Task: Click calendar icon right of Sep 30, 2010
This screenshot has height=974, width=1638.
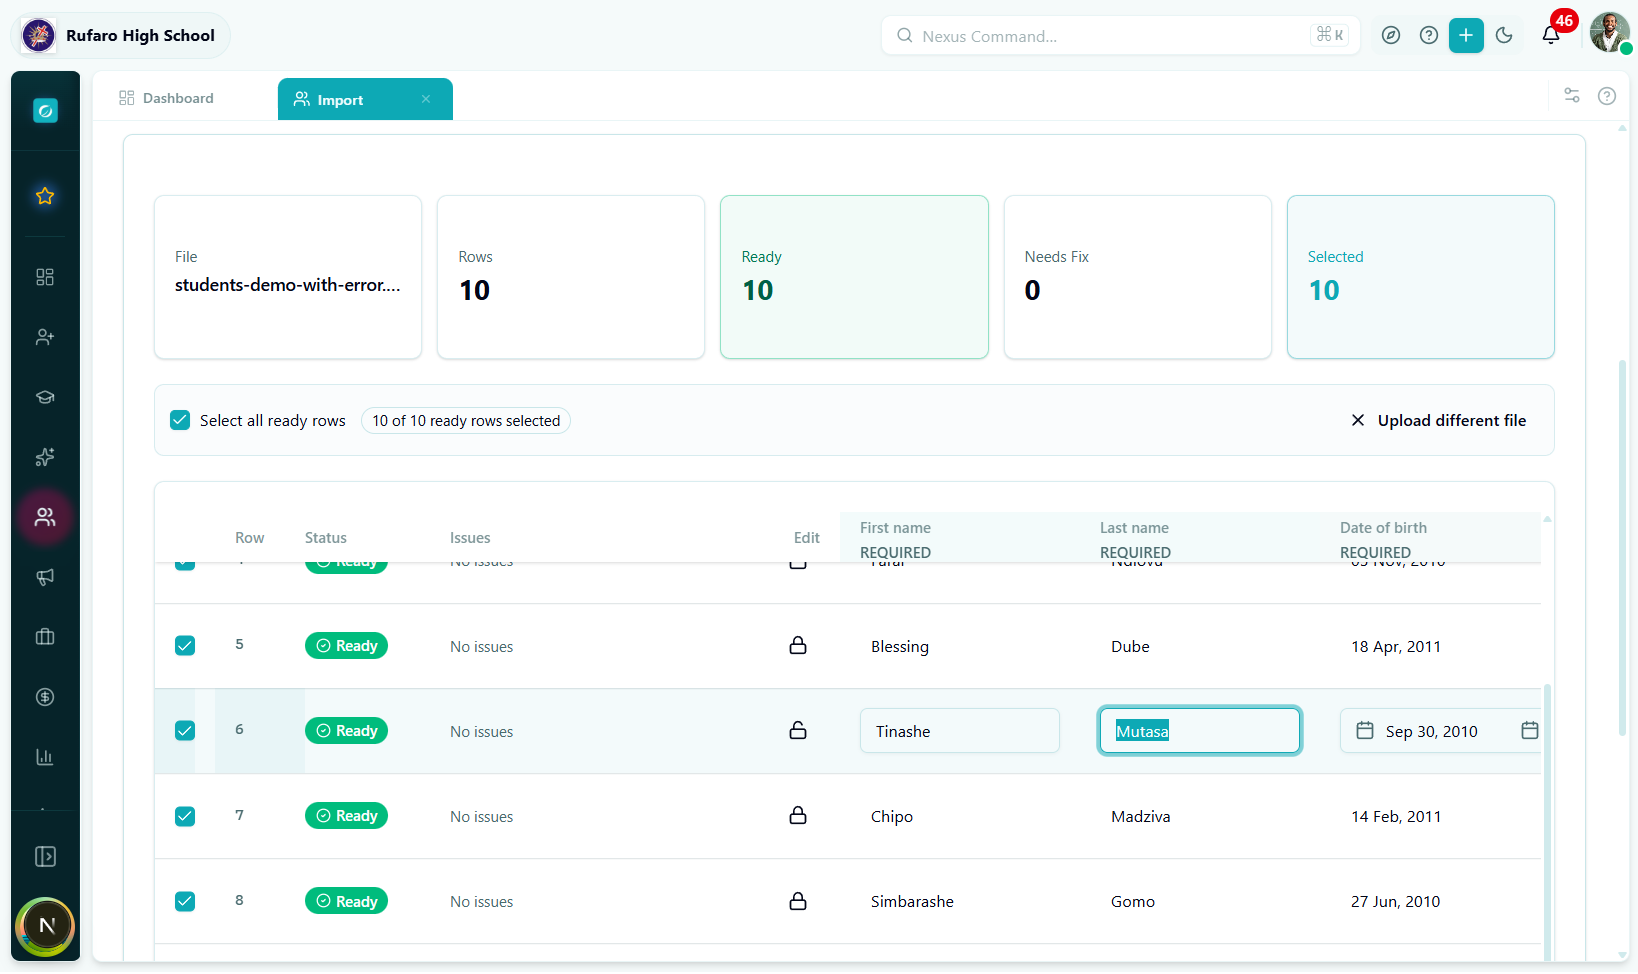Action: click(x=1529, y=730)
